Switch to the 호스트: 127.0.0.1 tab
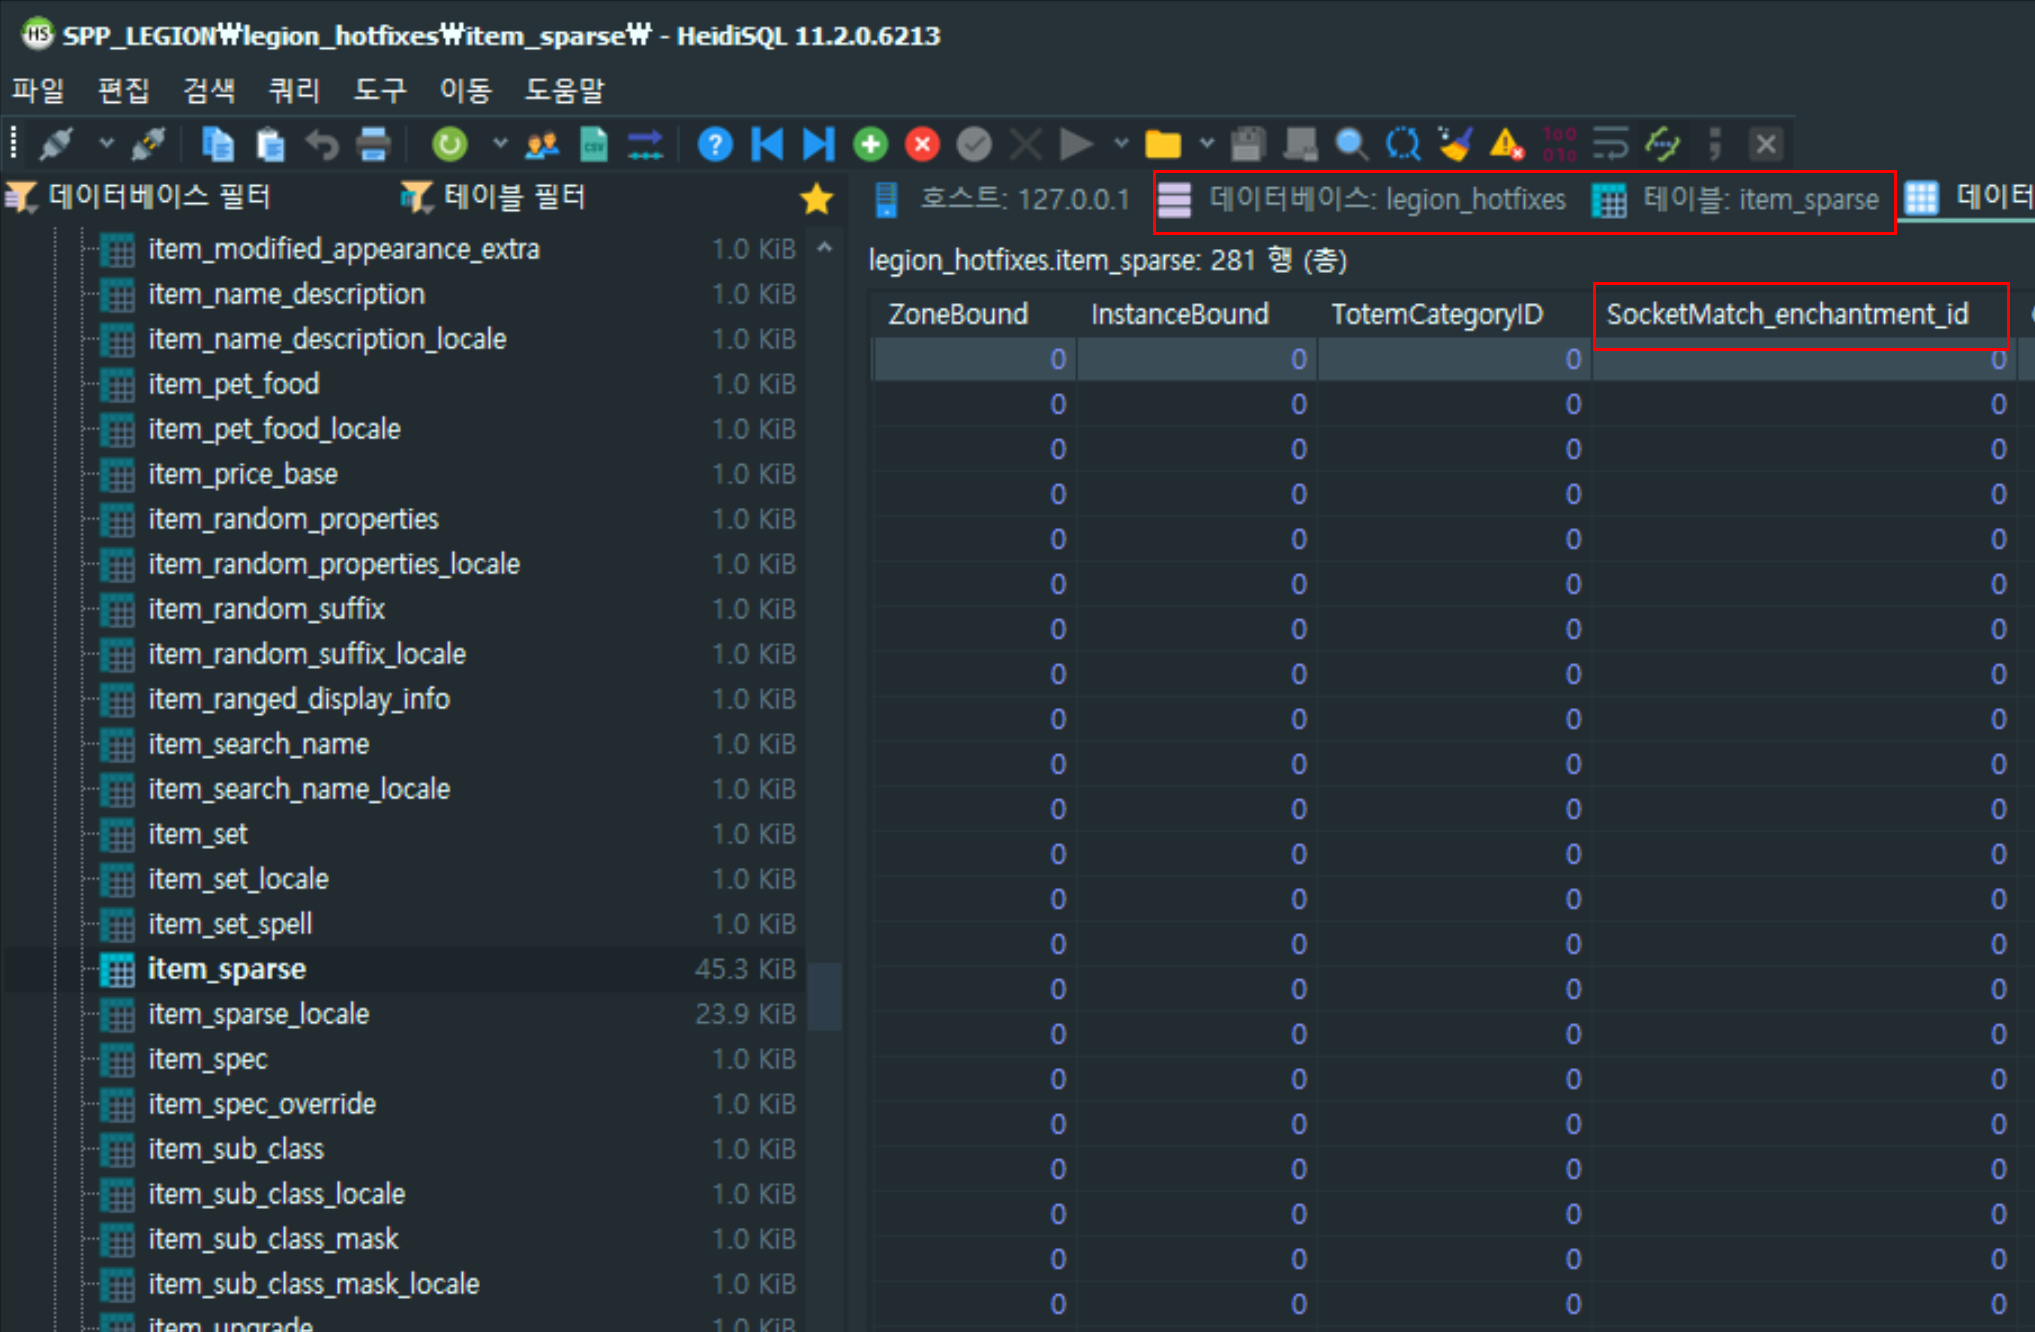Viewport: 2035px width, 1332px height. pyautogui.click(x=1003, y=199)
